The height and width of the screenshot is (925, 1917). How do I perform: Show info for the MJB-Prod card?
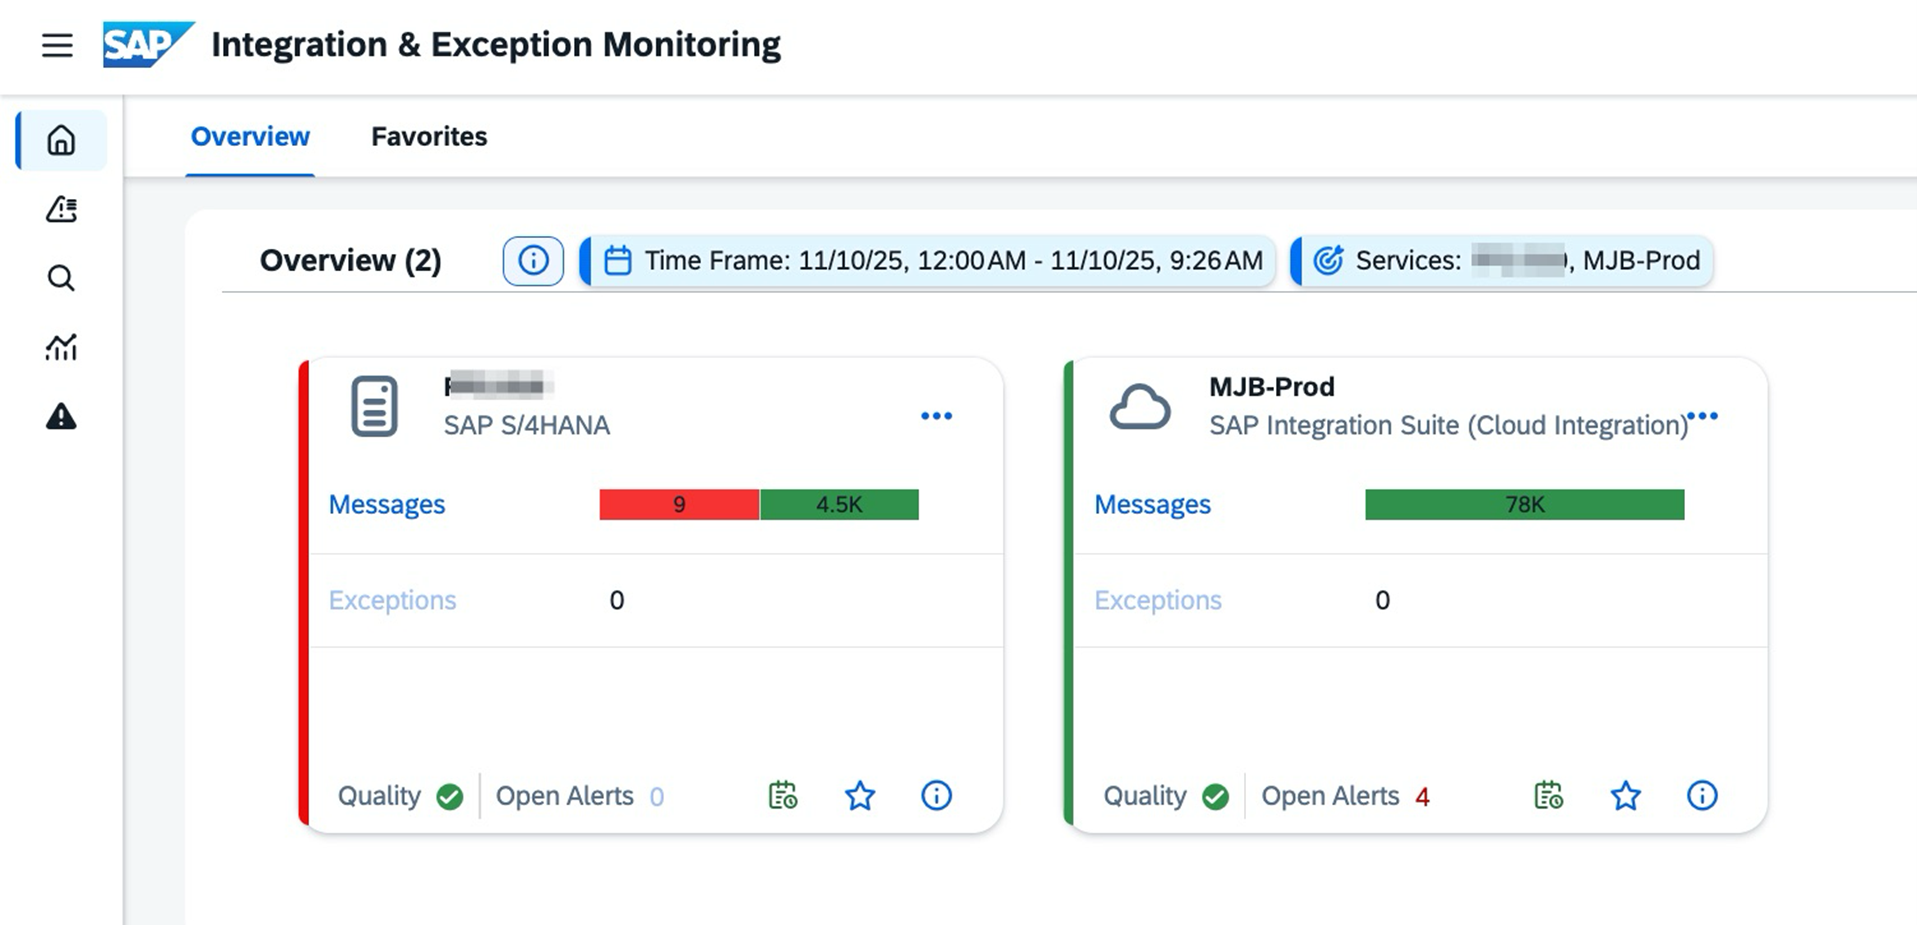(1701, 796)
